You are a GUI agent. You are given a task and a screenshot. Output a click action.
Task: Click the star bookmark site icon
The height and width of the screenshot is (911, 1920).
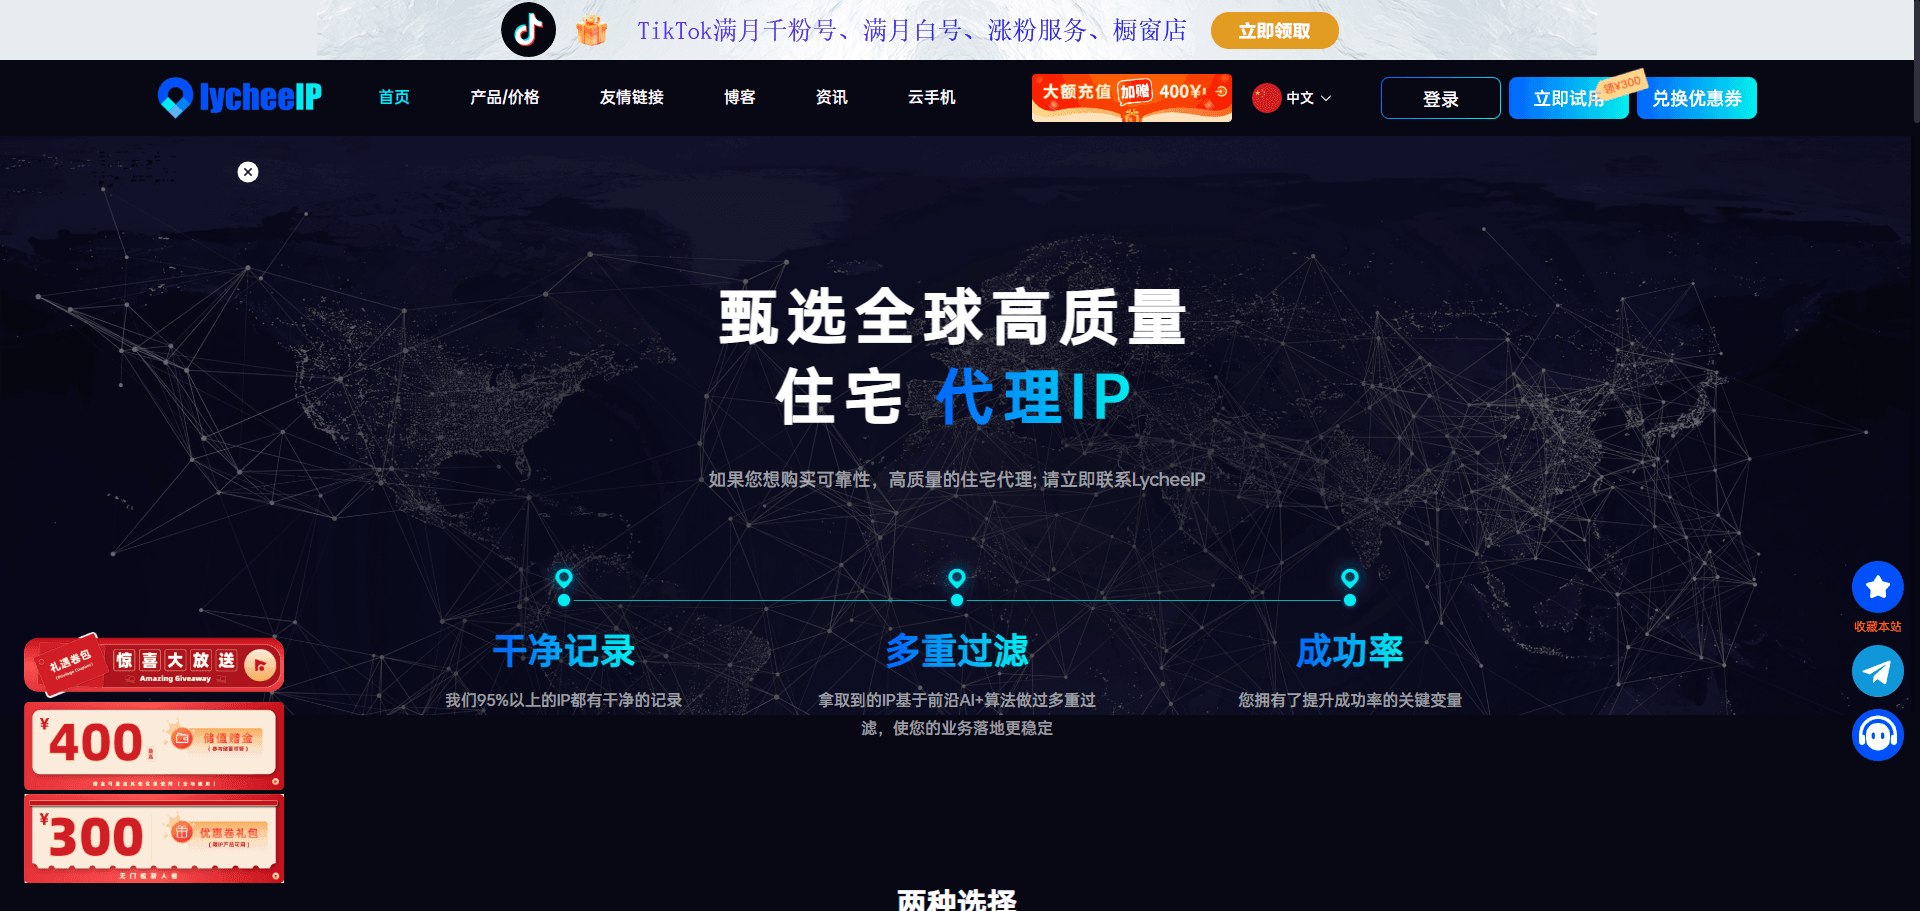1877,587
